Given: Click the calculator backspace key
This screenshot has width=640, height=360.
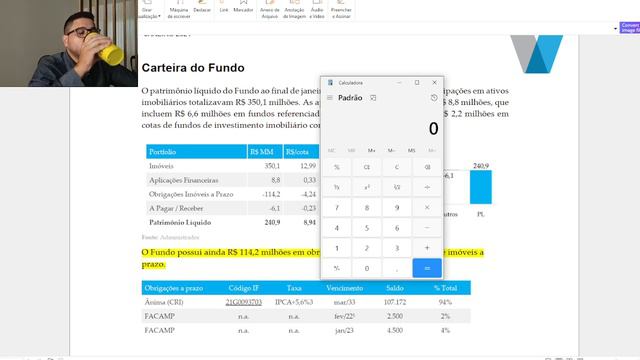Looking at the screenshot, I should pyautogui.click(x=427, y=167).
